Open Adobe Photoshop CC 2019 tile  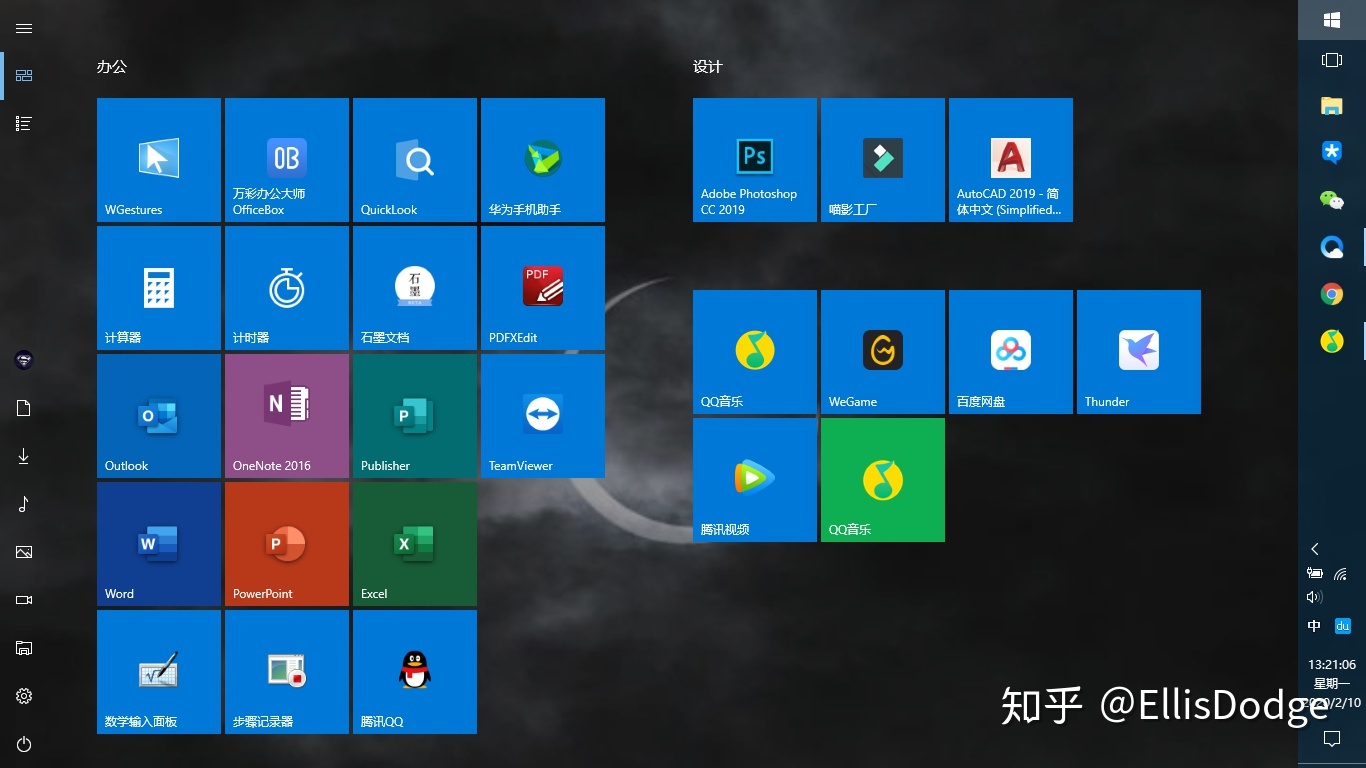(754, 159)
